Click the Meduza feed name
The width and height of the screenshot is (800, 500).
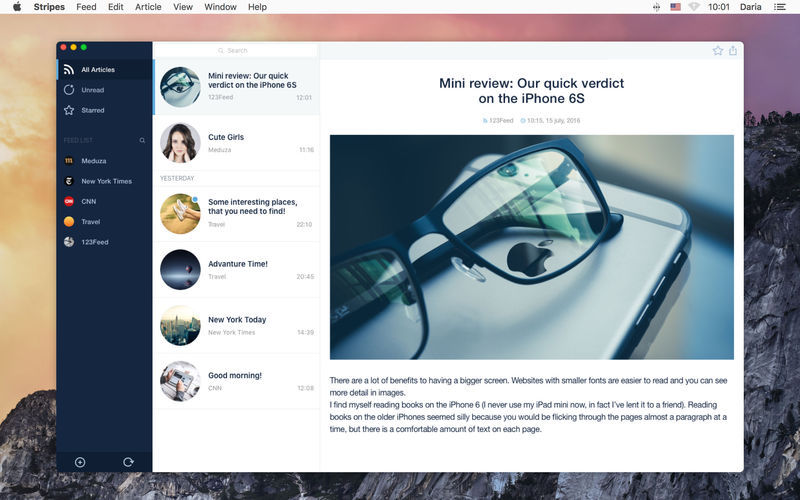(94, 161)
